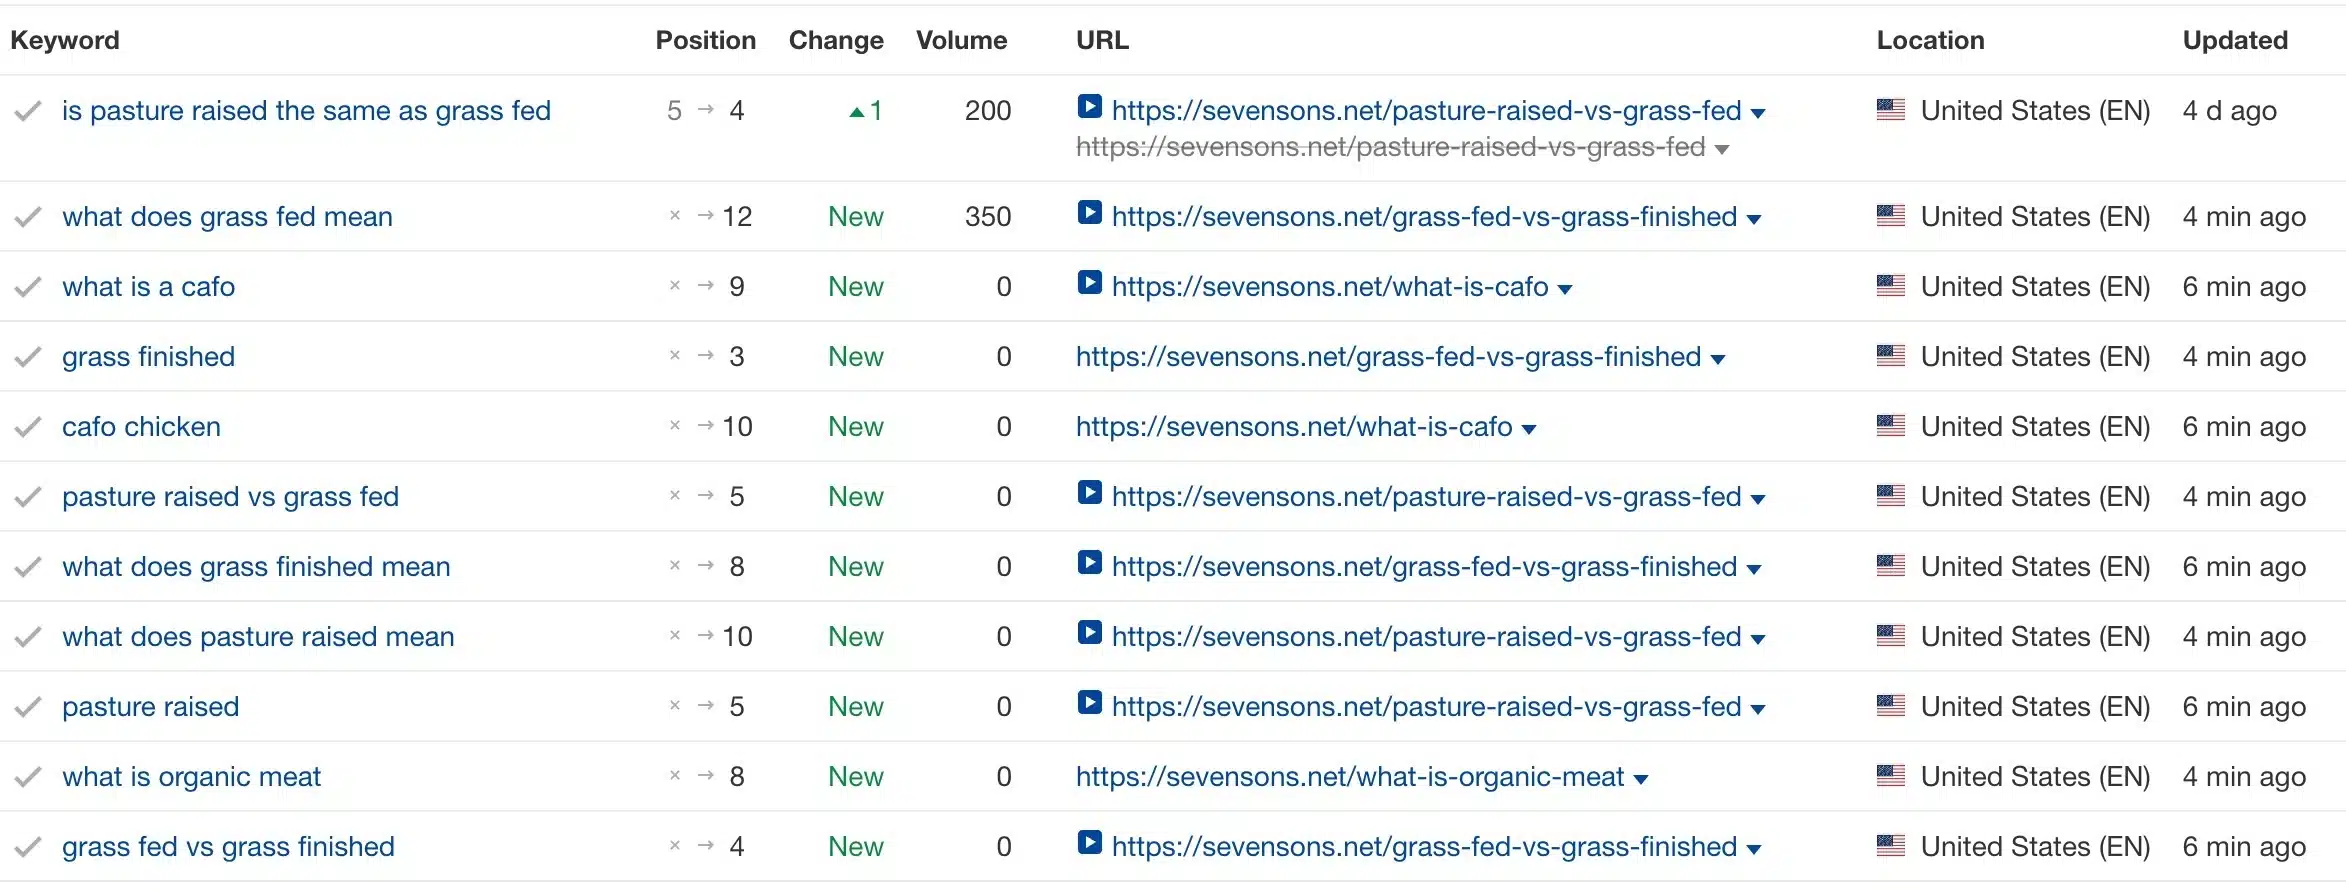Screen dimensions: 2346x890
Task: Click the video SERP icon beside 'what is a cafo' URL
Action: tap(1089, 285)
